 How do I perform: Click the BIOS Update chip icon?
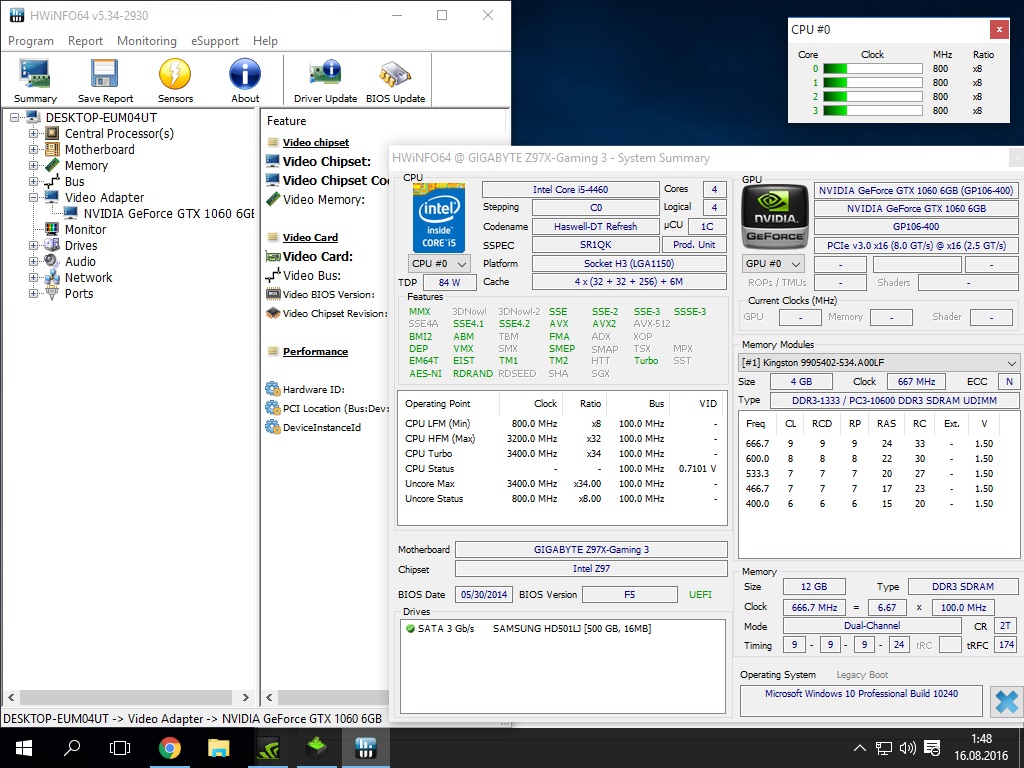pos(395,80)
